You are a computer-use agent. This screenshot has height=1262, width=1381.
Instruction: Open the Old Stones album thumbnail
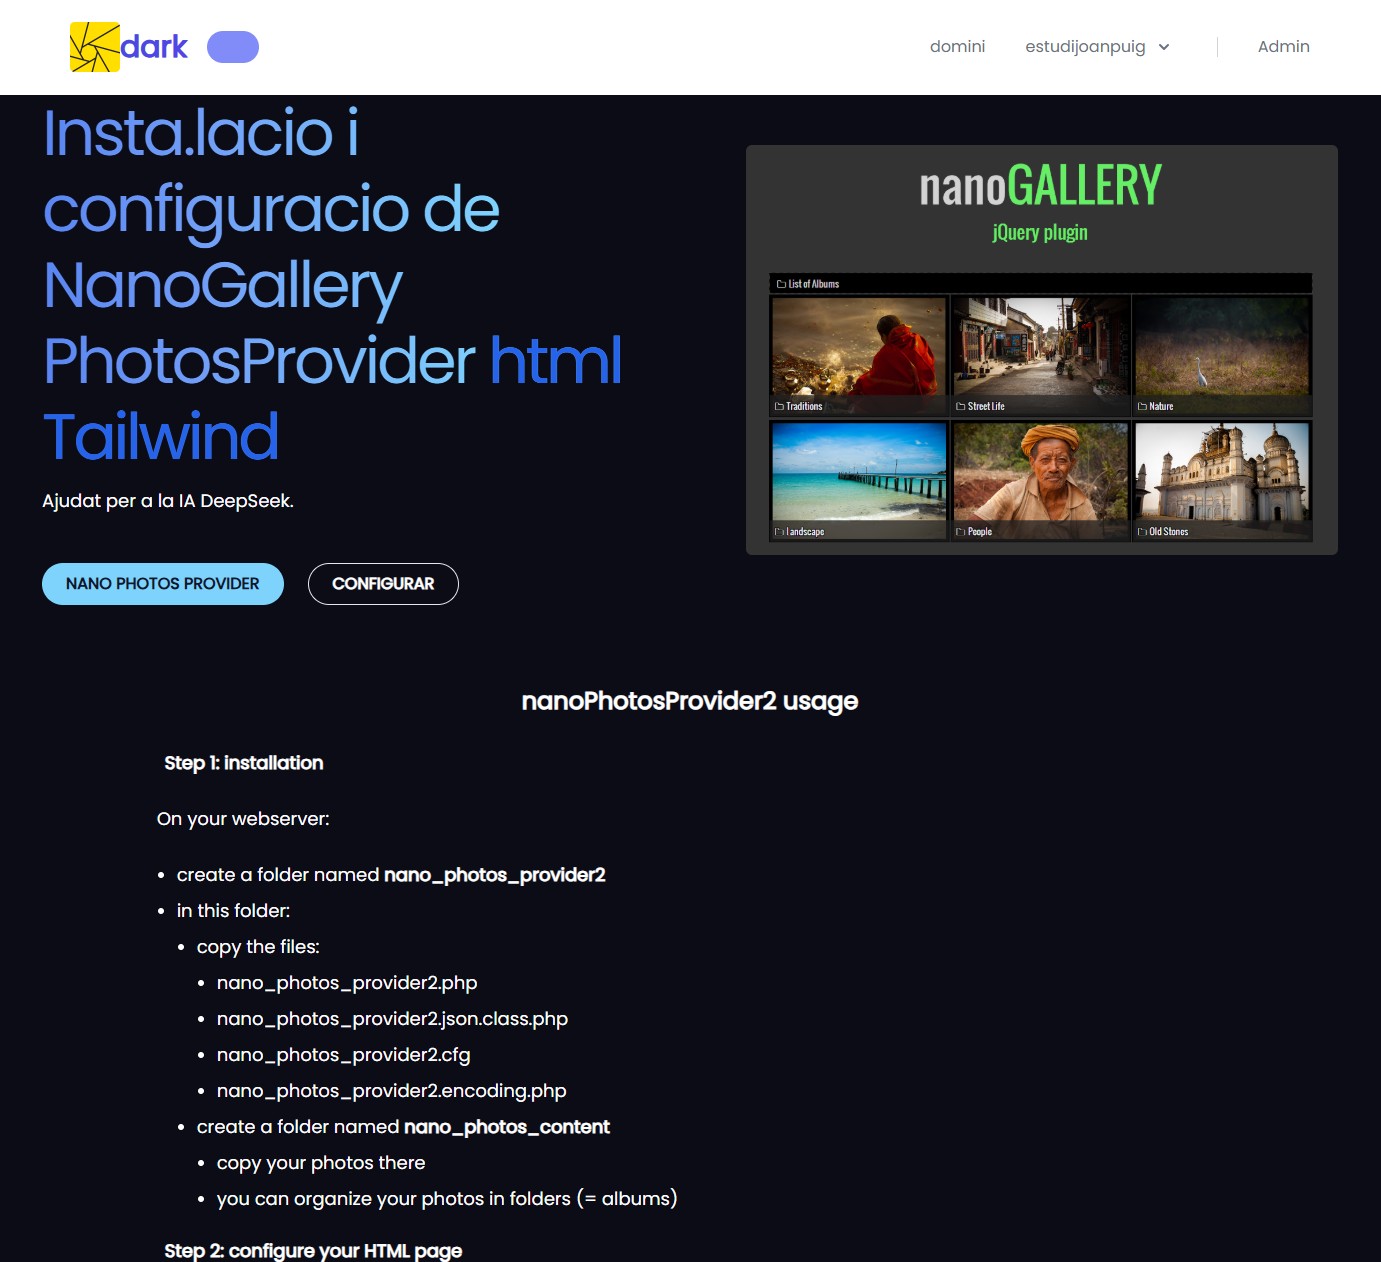tap(1223, 481)
